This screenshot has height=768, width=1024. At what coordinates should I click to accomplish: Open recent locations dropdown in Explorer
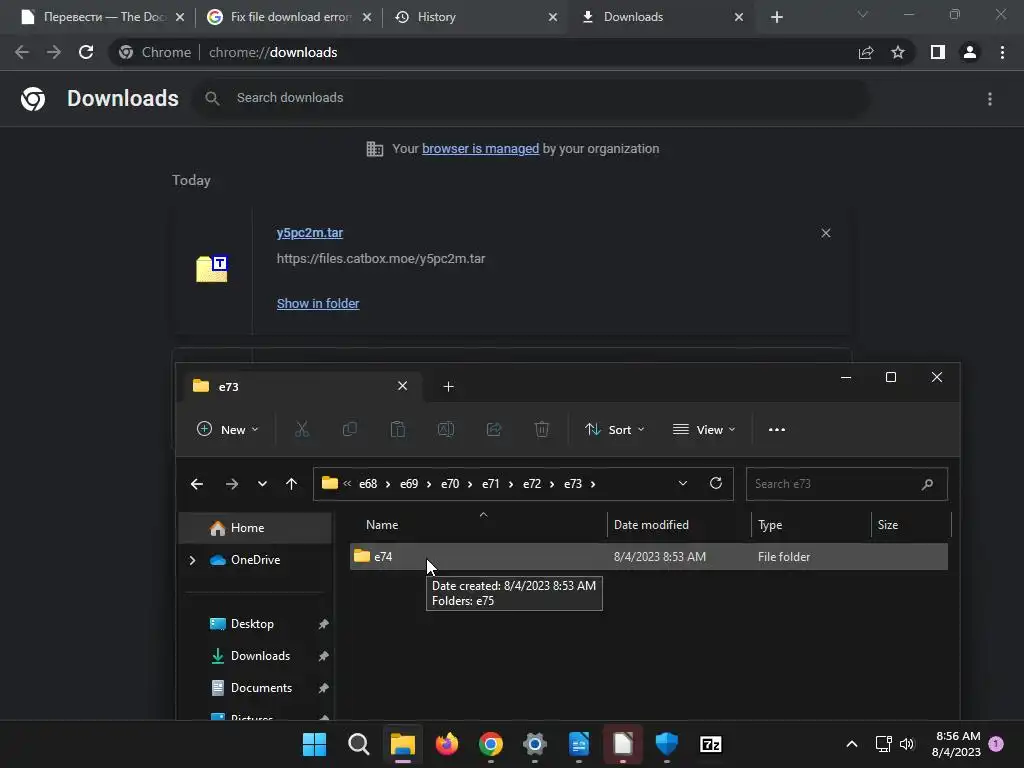(262, 484)
